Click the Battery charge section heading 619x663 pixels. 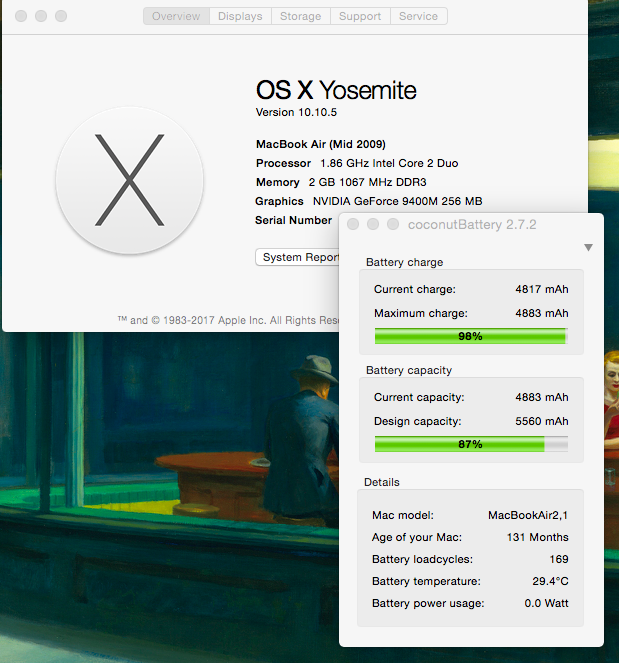click(405, 262)
